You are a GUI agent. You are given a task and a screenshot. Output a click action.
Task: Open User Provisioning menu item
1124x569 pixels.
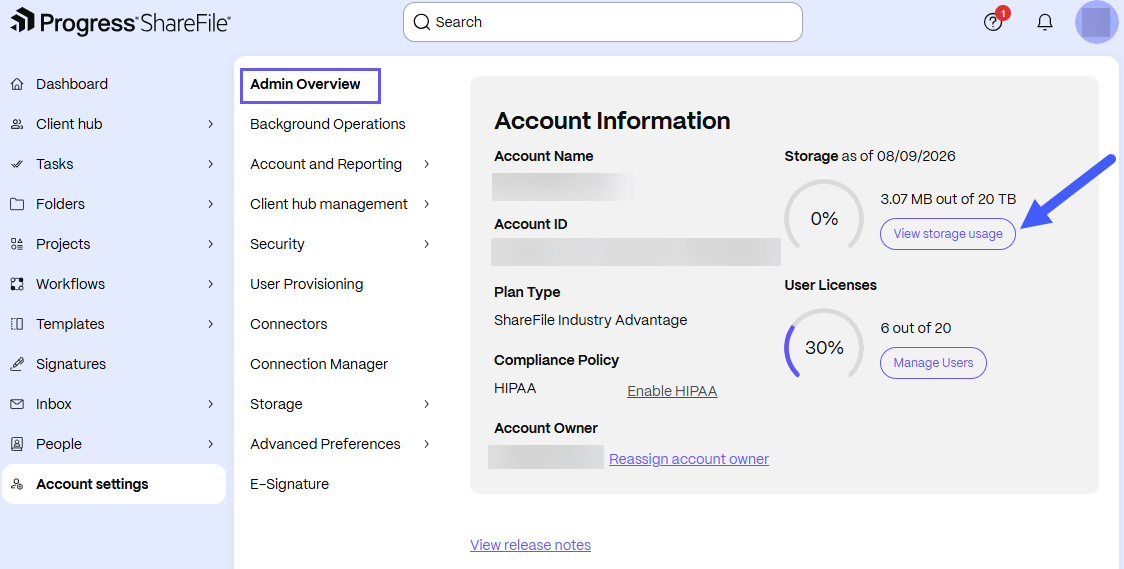[307, 284]
